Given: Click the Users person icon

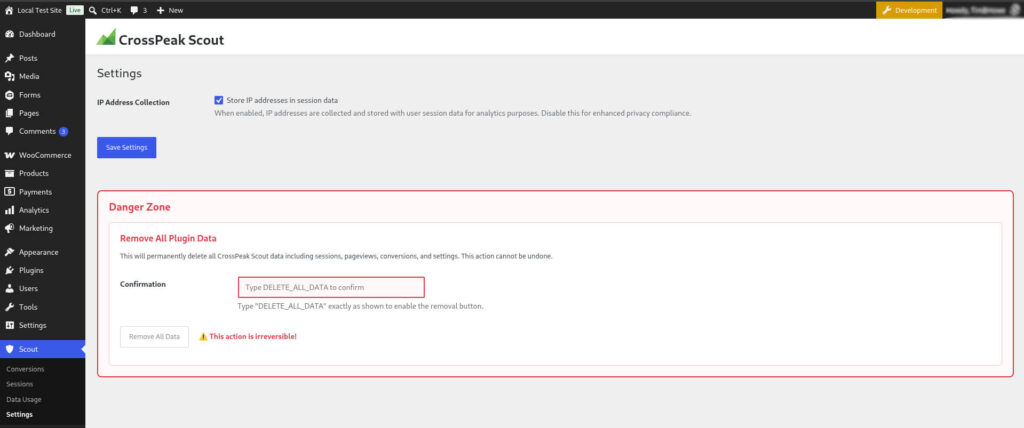Looking at the screenshot, I should pyautogui.click(x=9, y=289).
